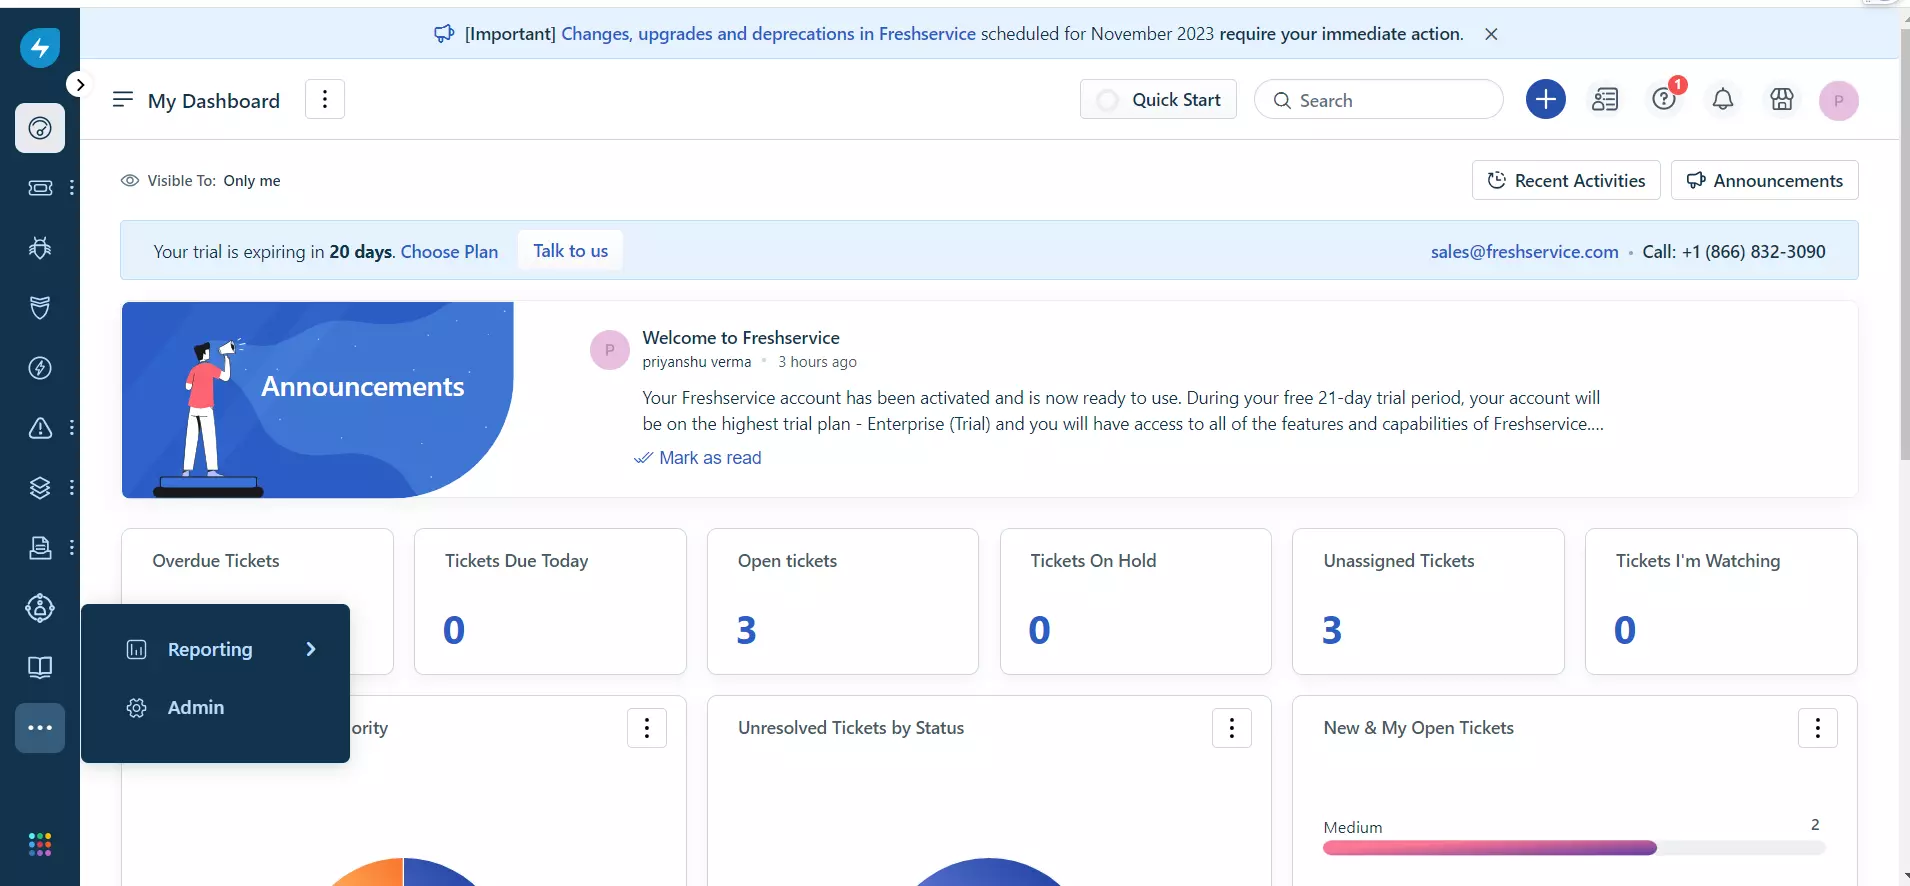This screenshot has height=886, width=1910.
Task: Open My Dashboard three-dot options menu
Action: click(x=325, y=99)
